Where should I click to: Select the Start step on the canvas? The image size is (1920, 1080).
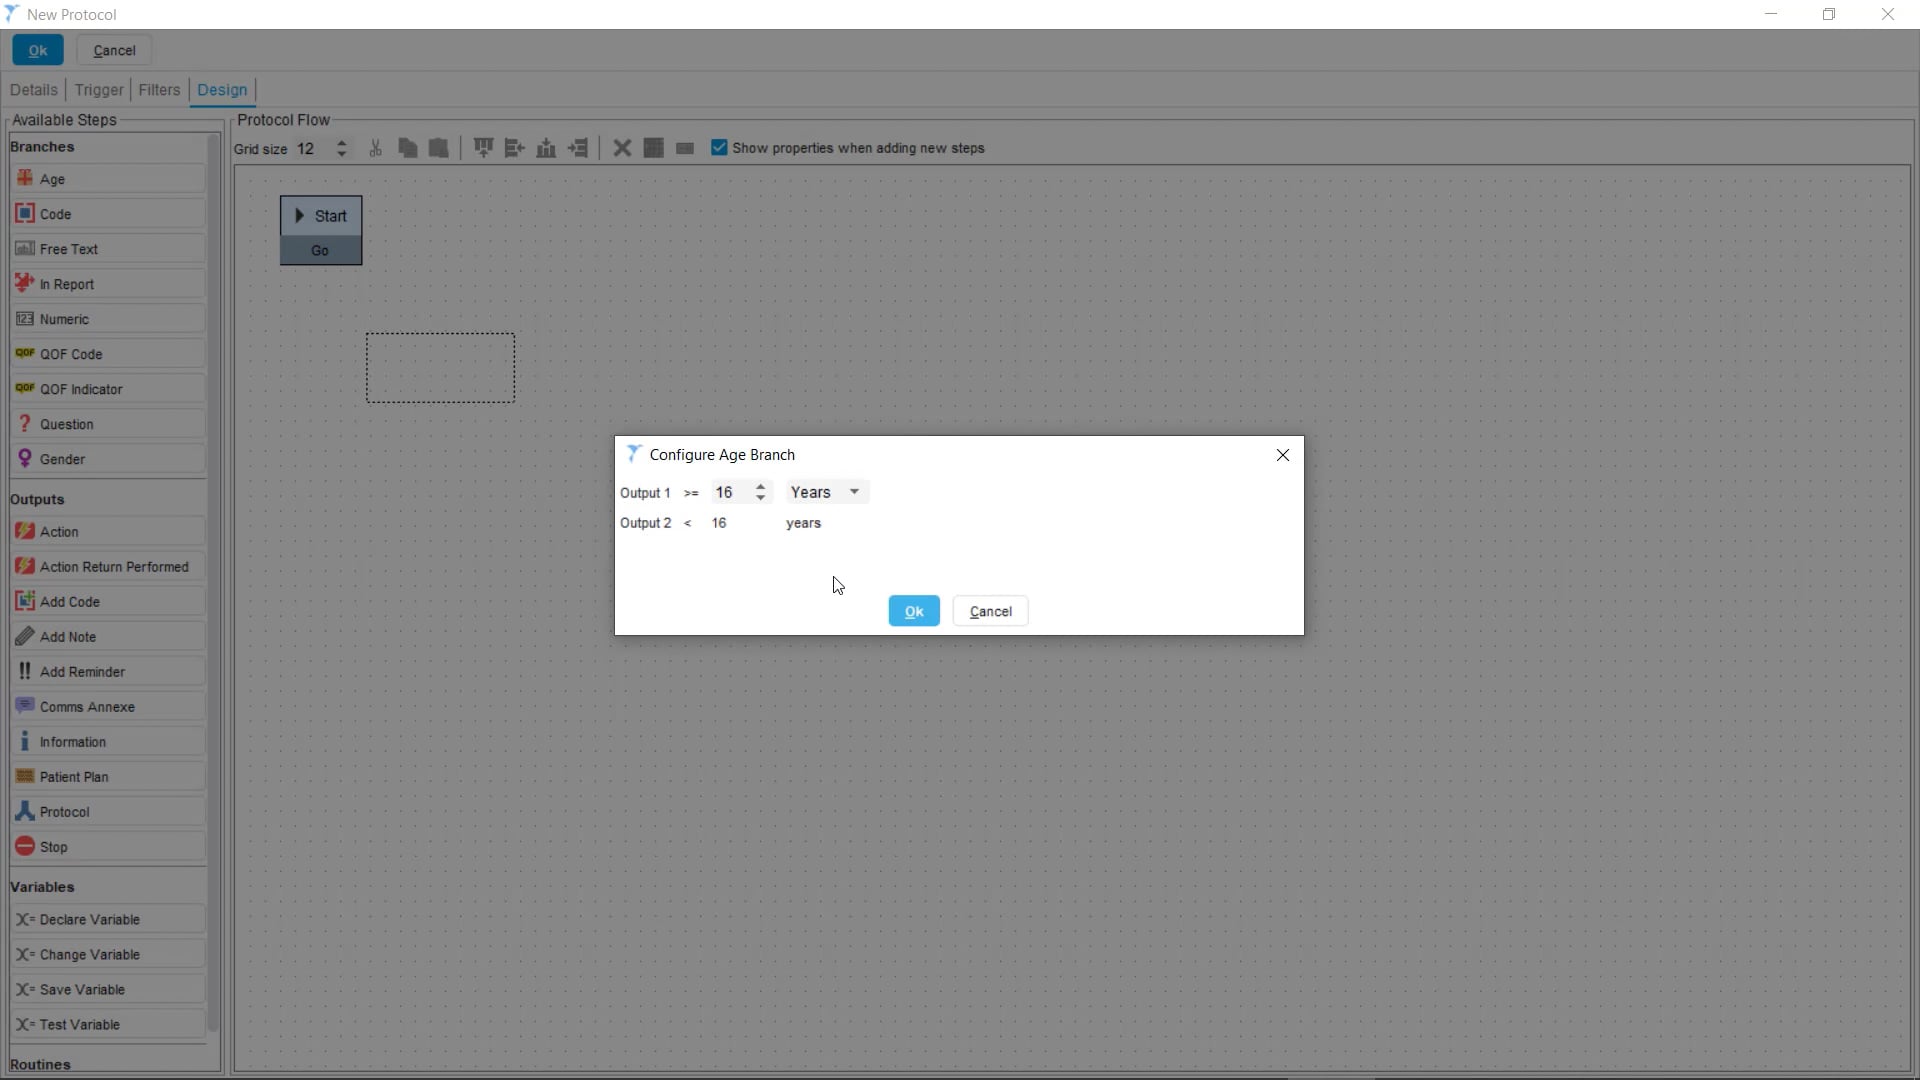pos(321,216)
